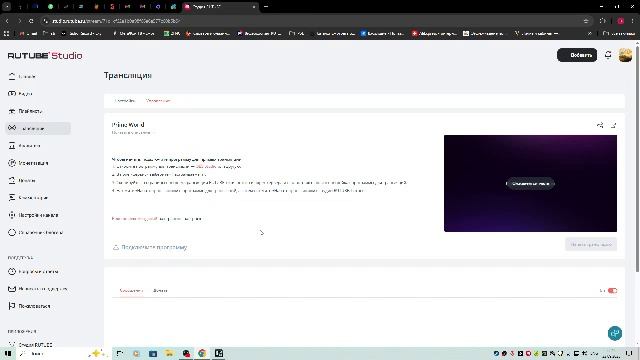Click the RUTUBE Studio logo
640x360 pixels.
tap(45, 56)
